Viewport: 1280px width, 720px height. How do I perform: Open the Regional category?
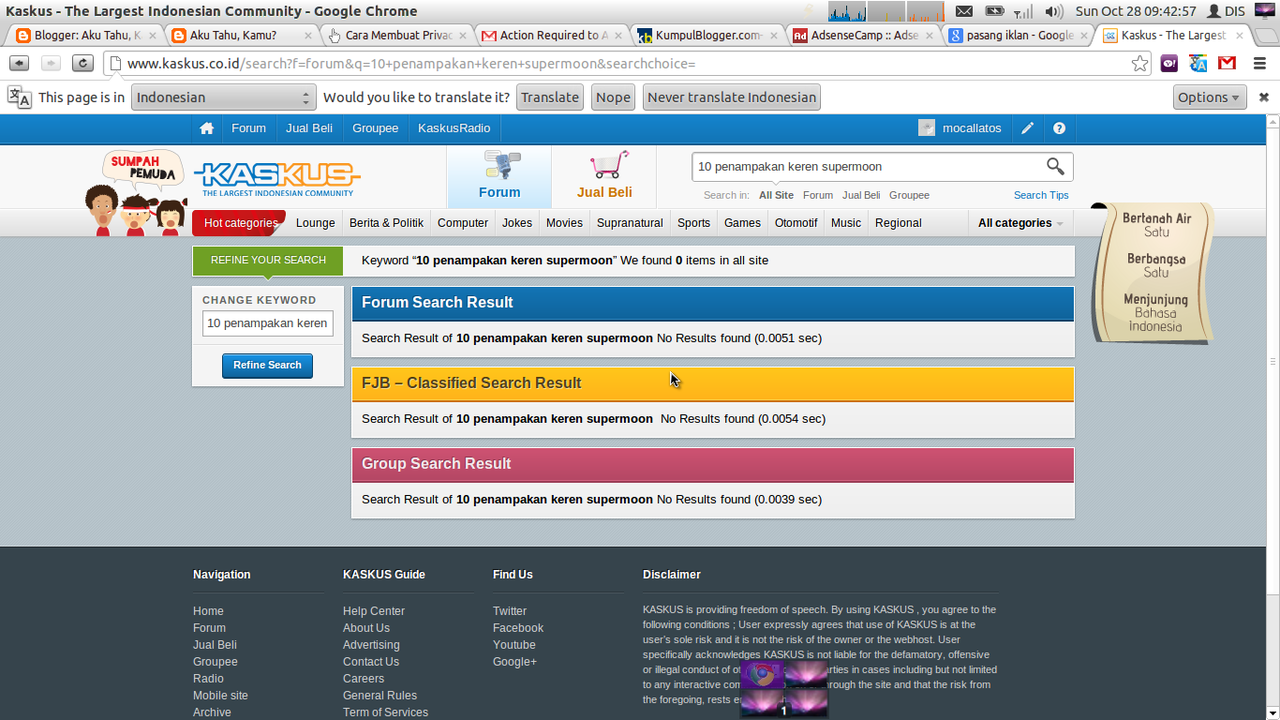point(898,223)
